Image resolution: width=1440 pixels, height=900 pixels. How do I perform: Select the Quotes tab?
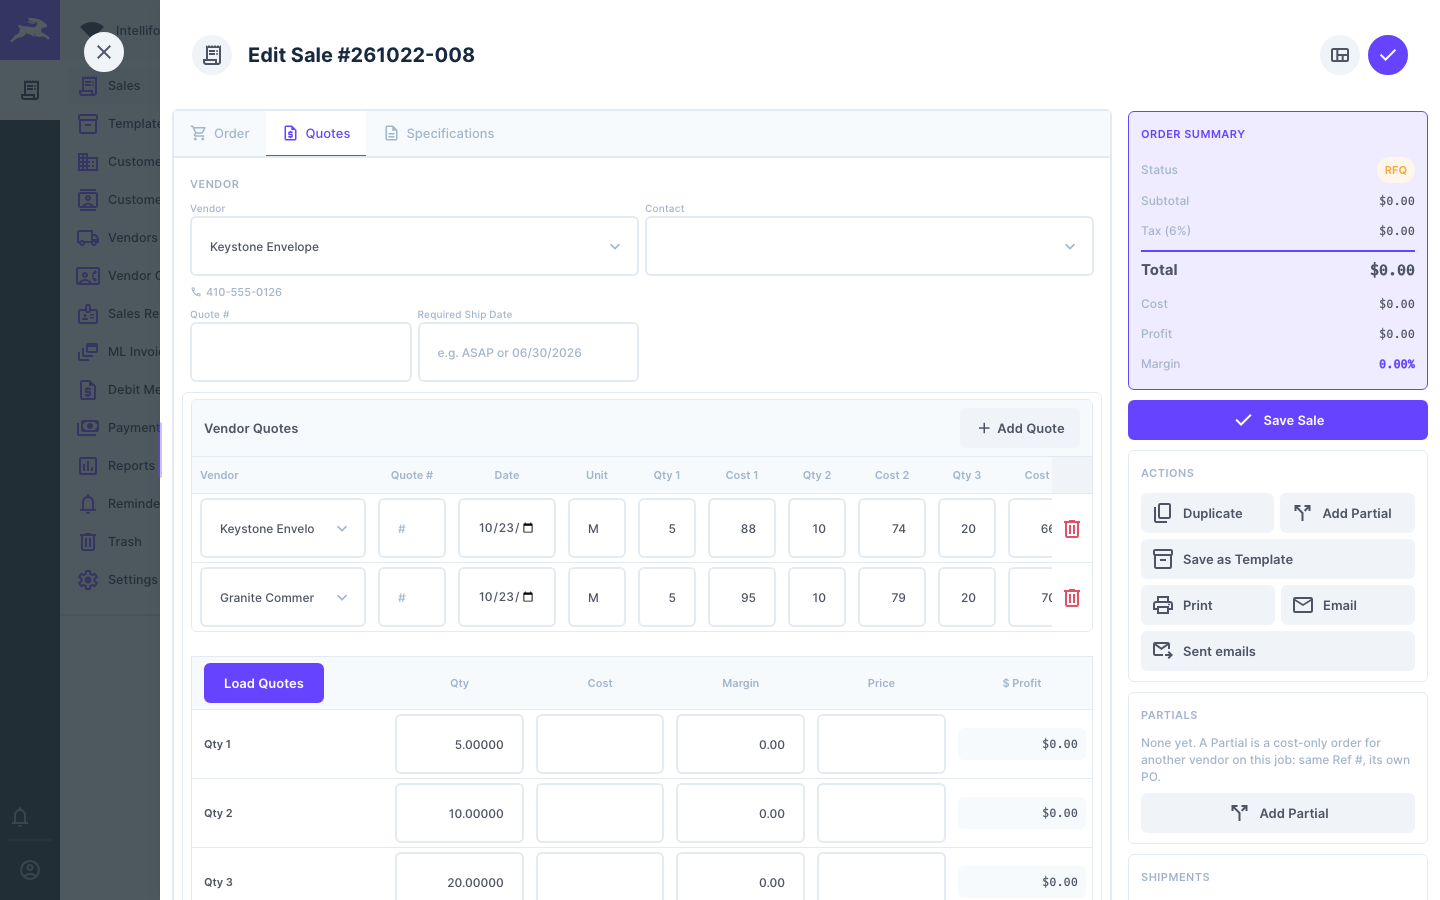coord(316,134)
